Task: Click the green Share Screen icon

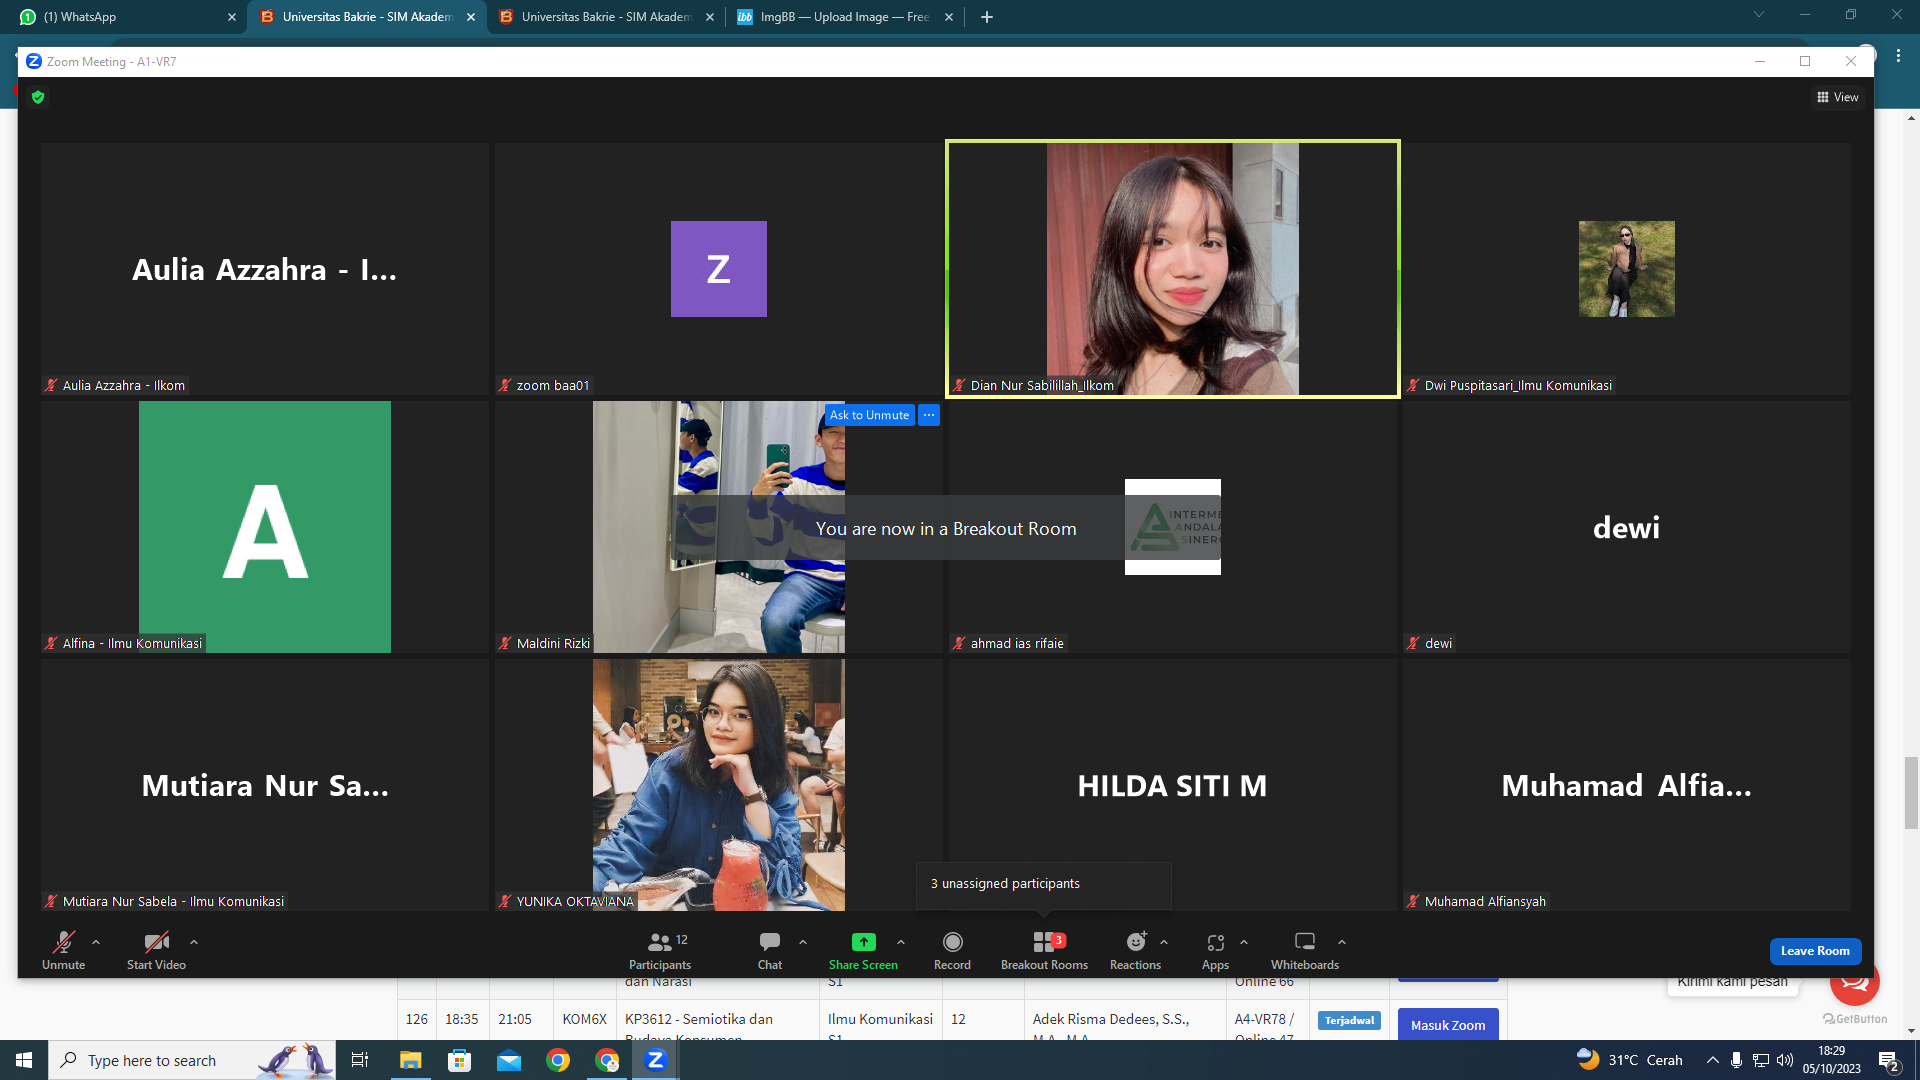Action: pos(863,942)
